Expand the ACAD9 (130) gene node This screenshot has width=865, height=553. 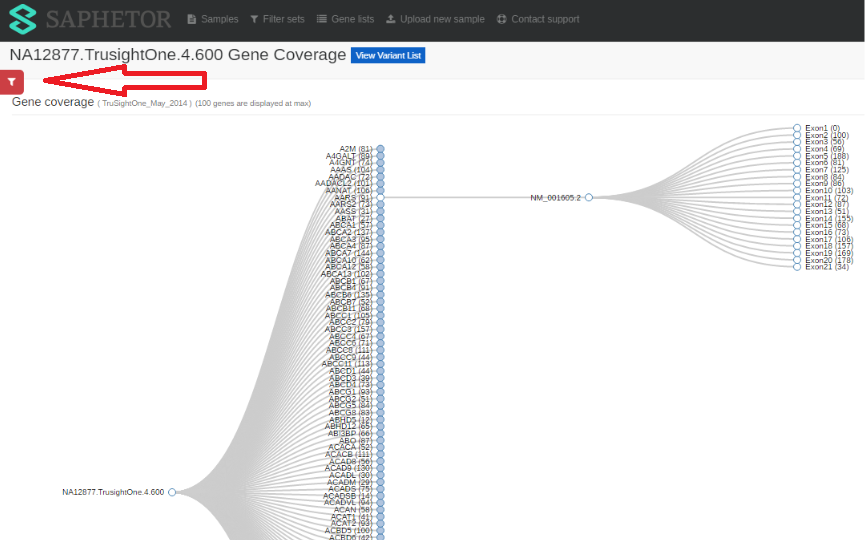pyautogui.click(x=380, y=468)
